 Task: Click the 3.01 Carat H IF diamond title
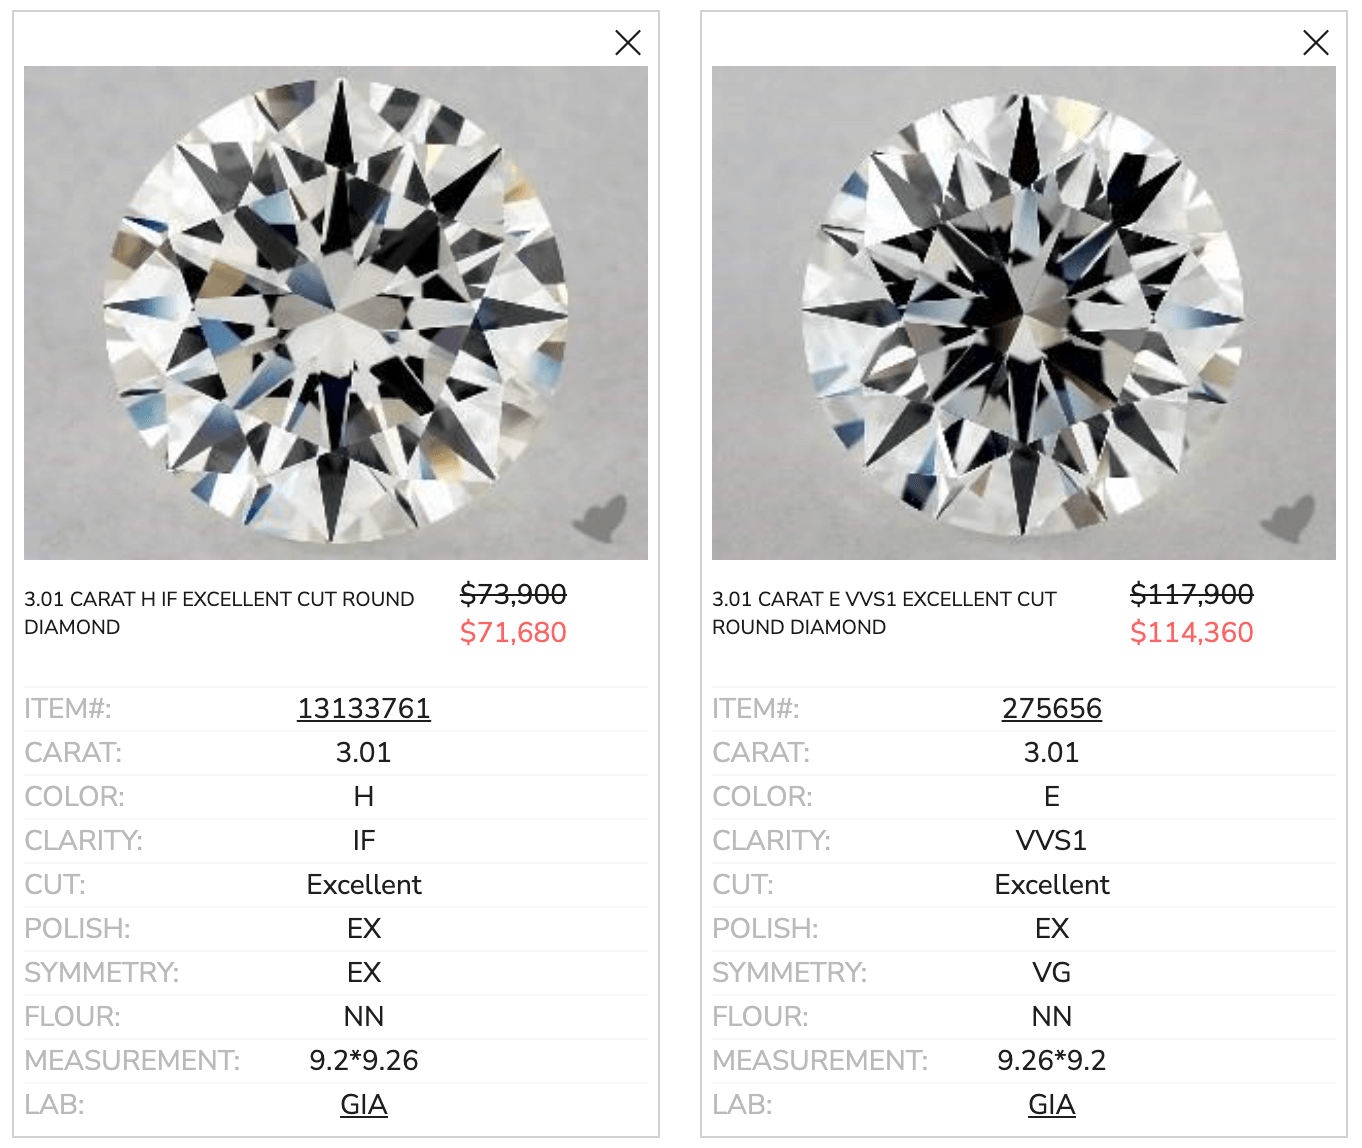[x=219, y=613]
